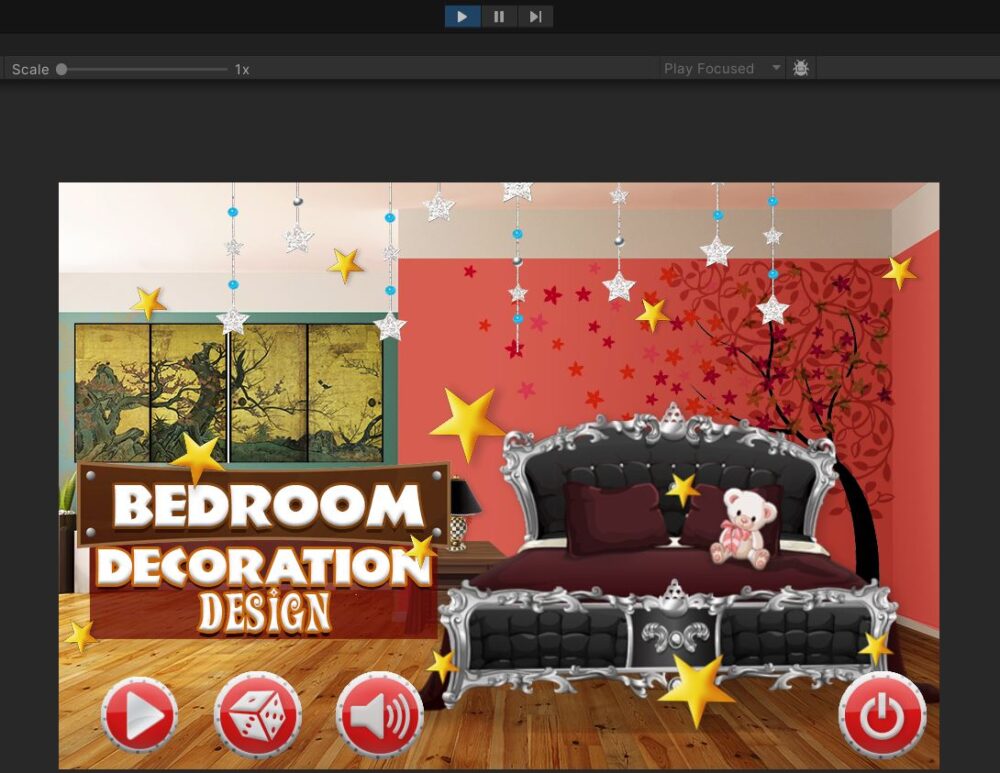Start the game with the red play button
The image size is (1000, 773).
(x=139, y=714)
